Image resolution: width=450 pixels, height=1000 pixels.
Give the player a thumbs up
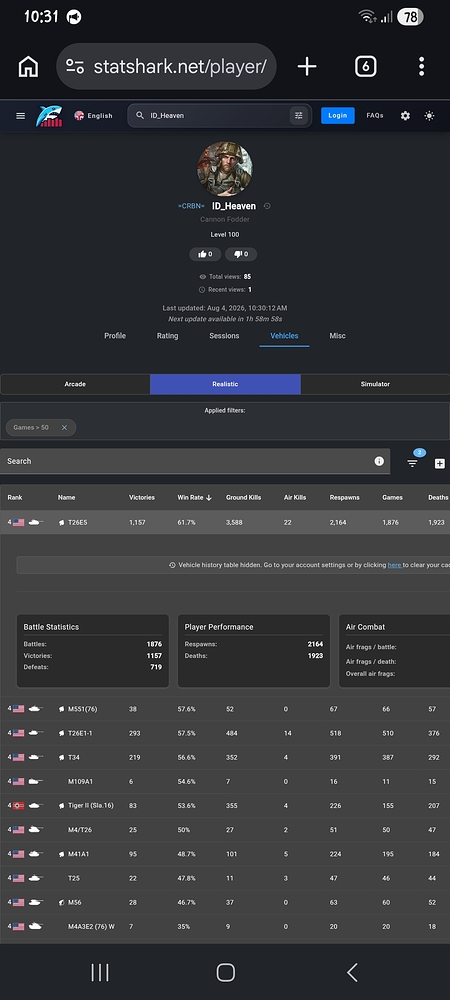point(205,254)
